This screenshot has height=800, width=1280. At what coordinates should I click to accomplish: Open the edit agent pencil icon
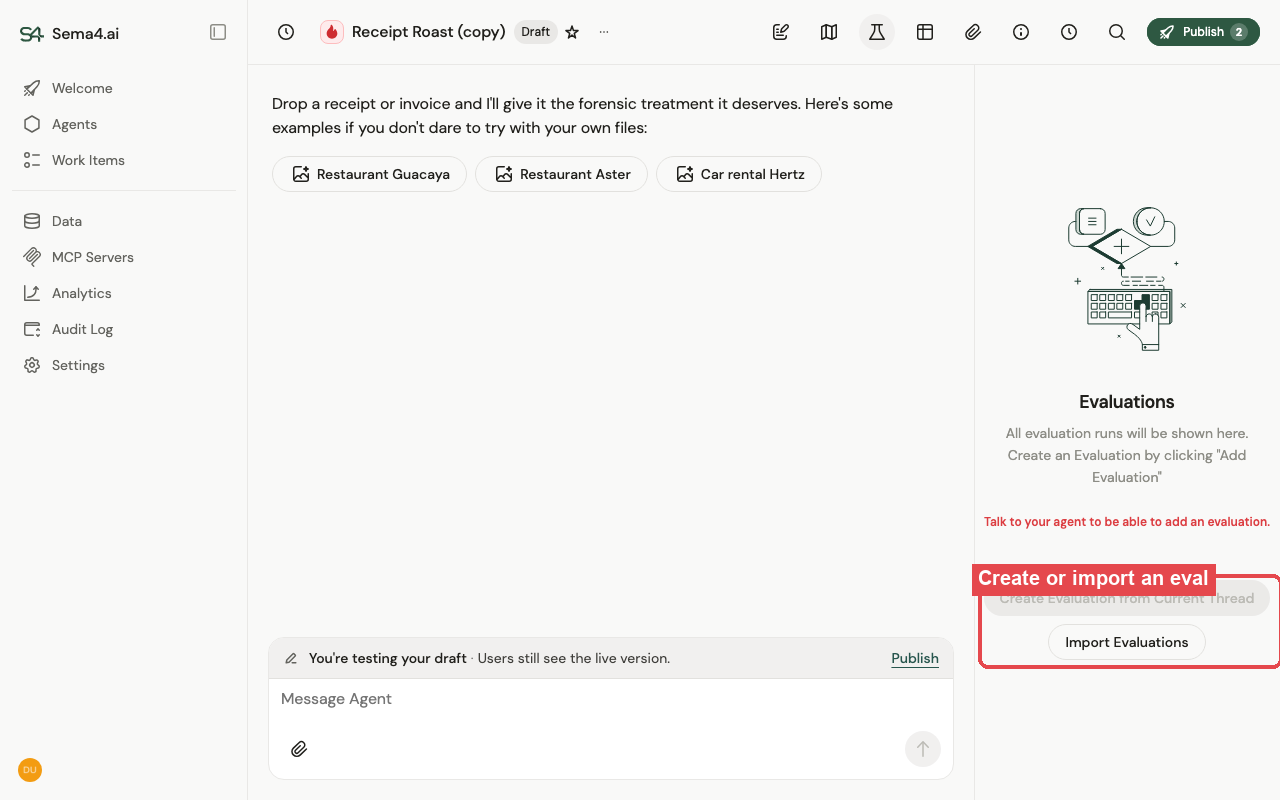781,32
